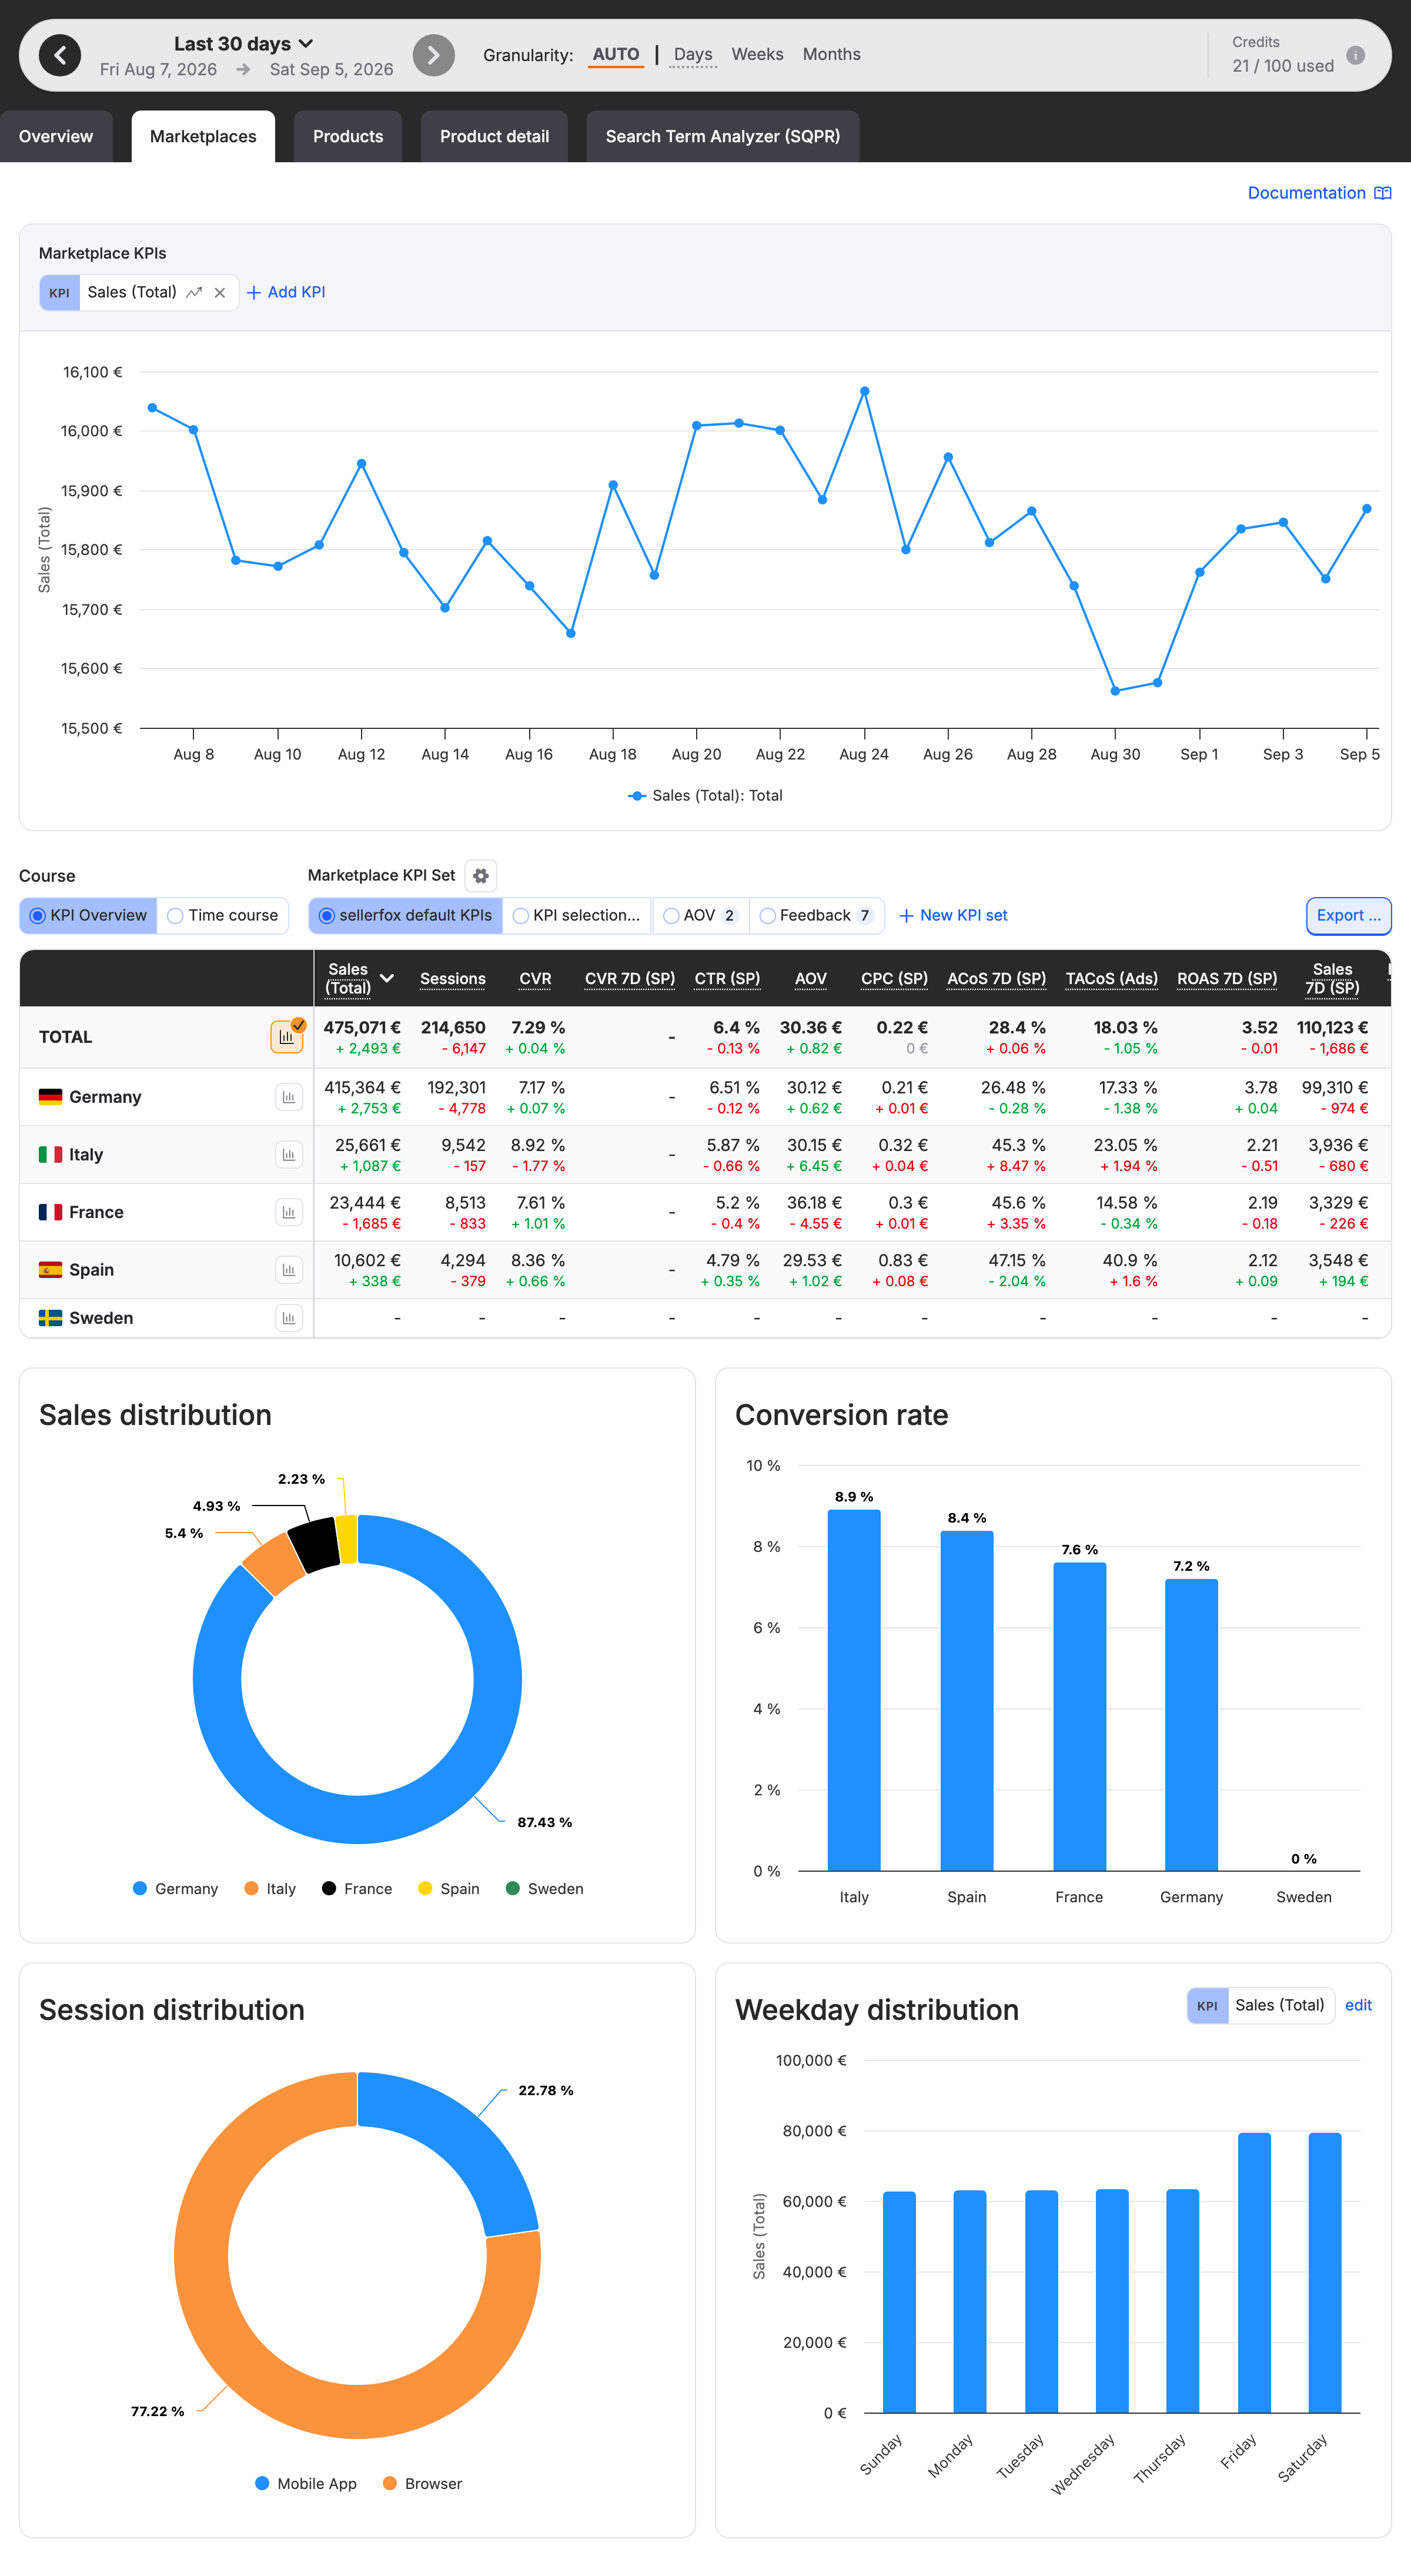Click edit link in Weekday distribution
The height and width of the screenshot is (2576, 1411).
[x=1358, y=2005]
